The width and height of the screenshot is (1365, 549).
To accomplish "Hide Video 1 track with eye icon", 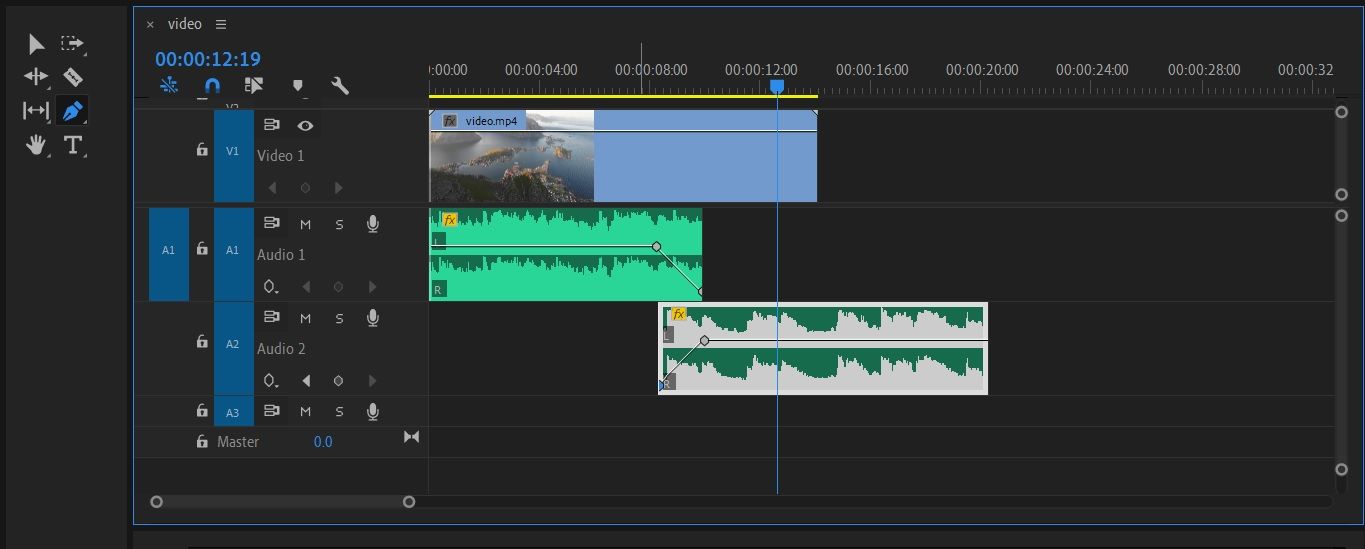I will 305,125.
